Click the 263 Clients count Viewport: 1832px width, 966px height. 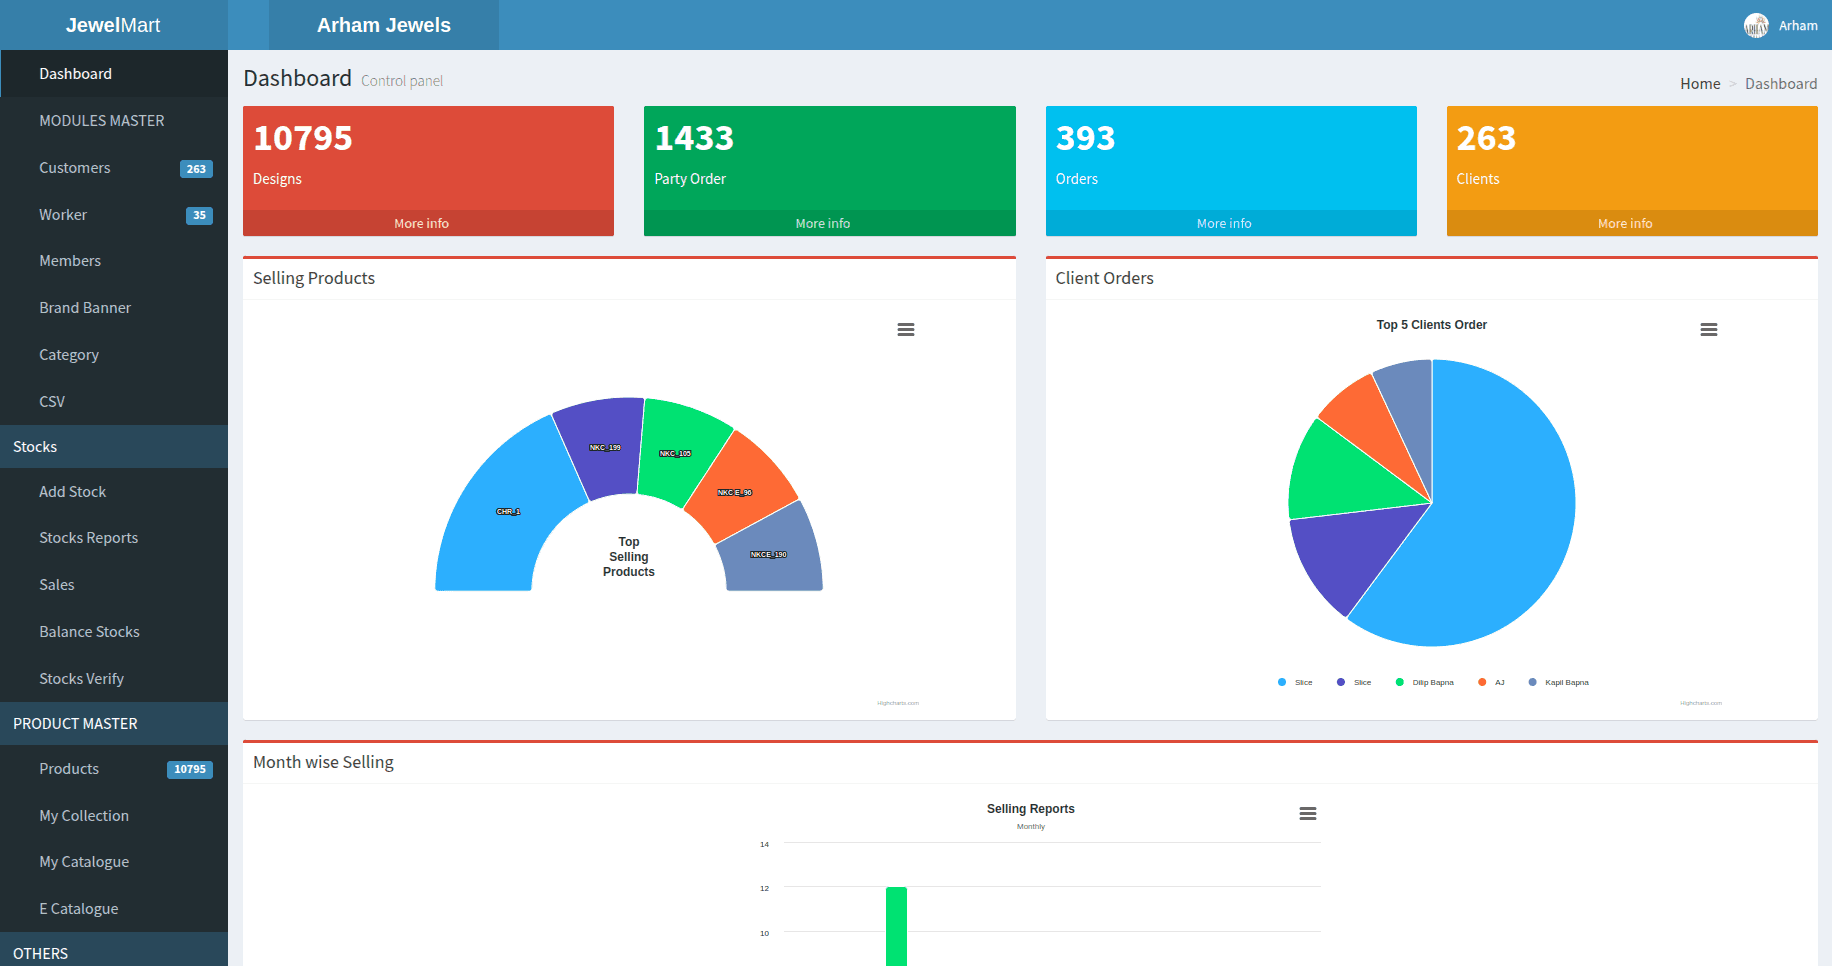1486,138
